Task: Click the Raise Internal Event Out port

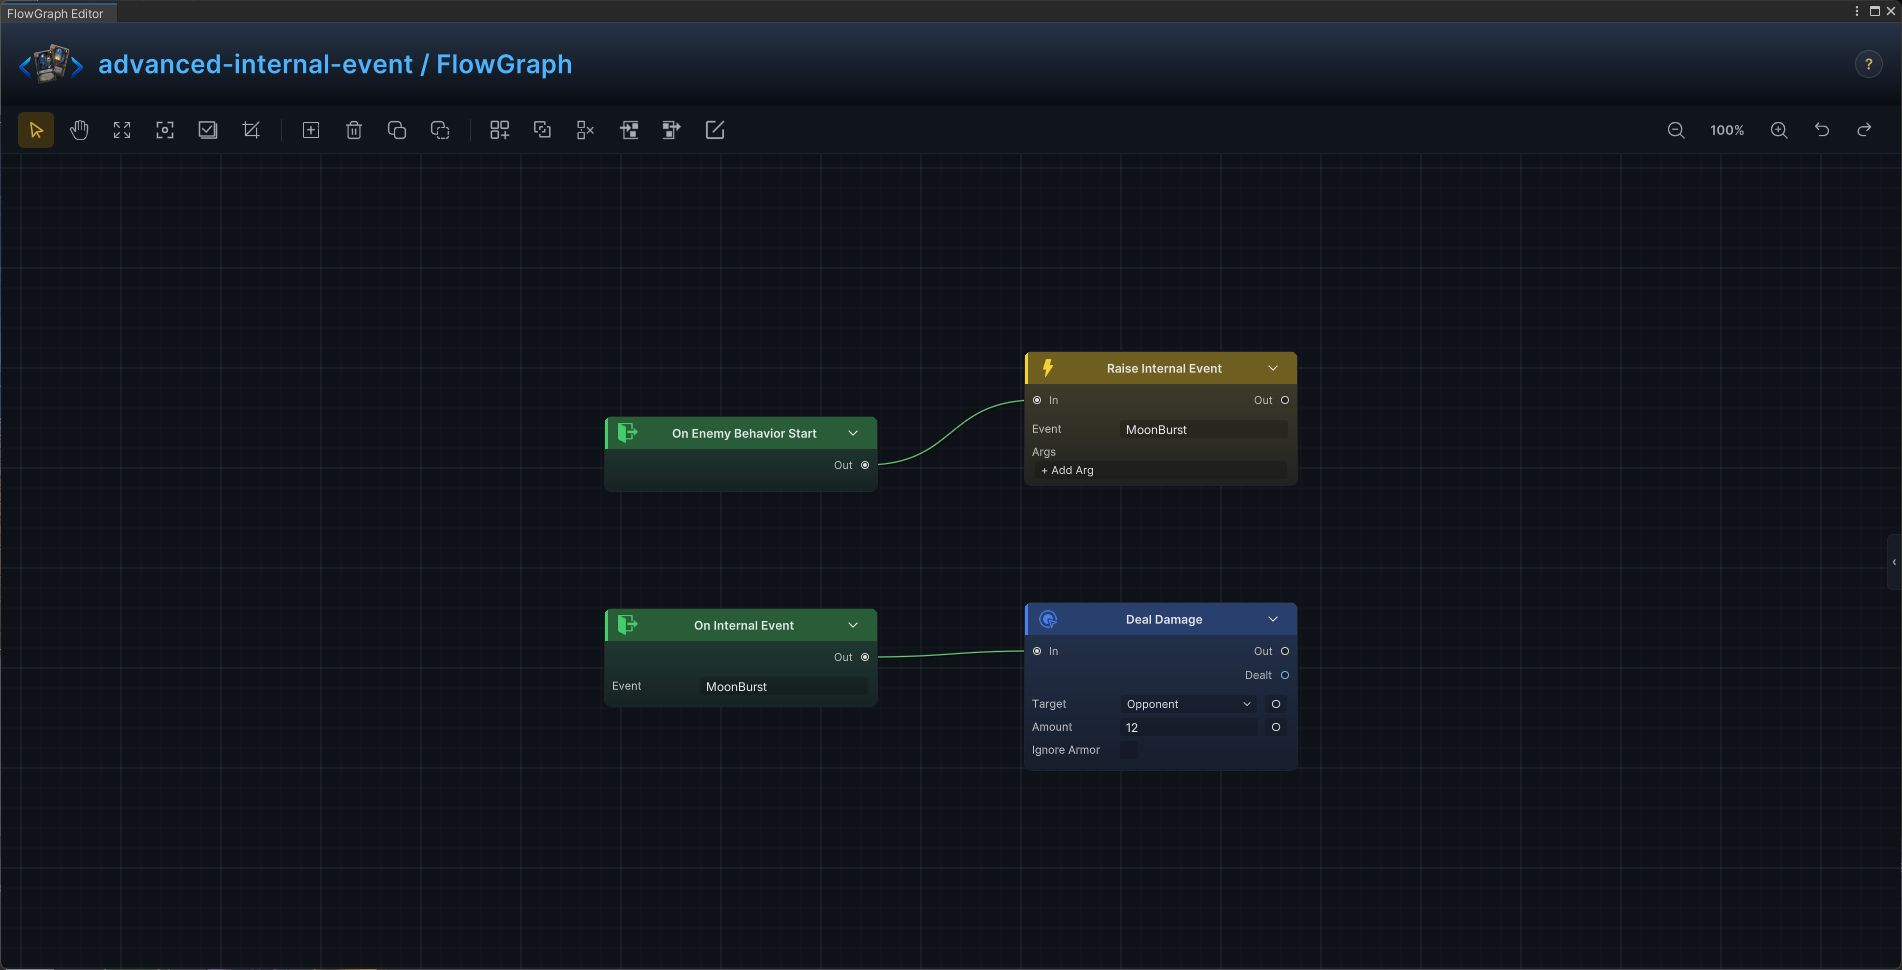Action: (1285, 400)
